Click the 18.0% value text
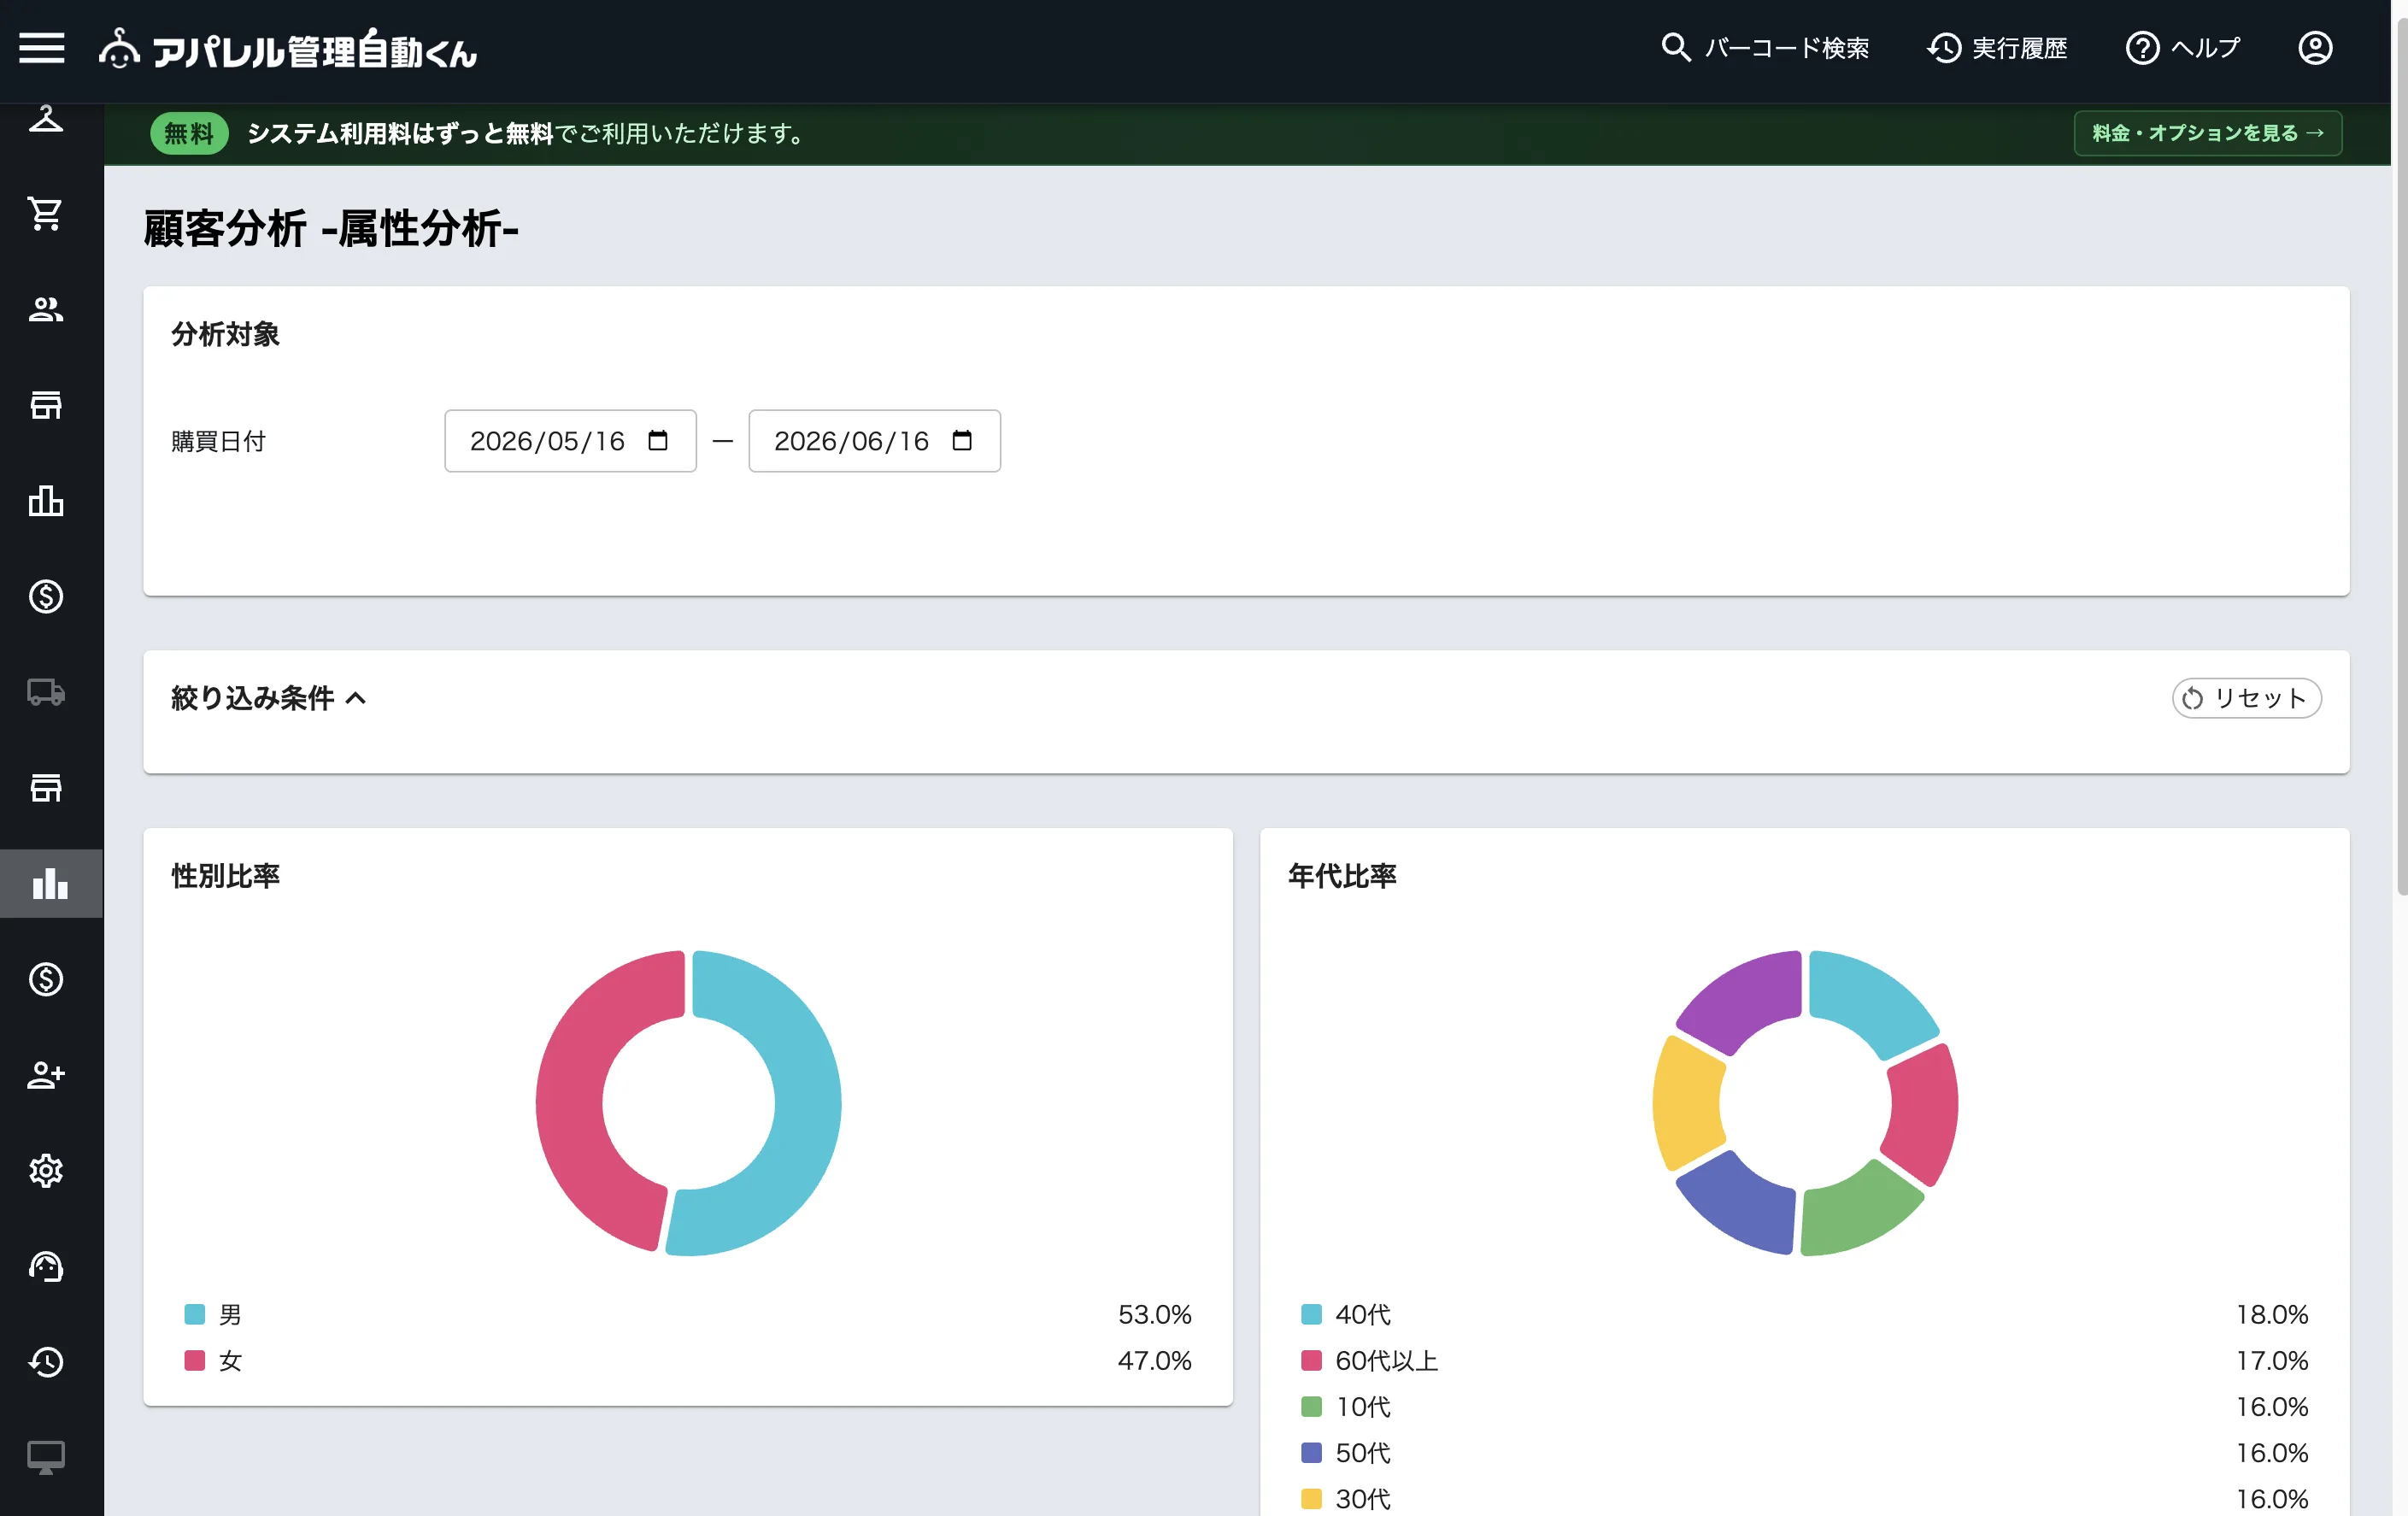This screenshot has width=2408, height=1516. tap(2272, 1314)
